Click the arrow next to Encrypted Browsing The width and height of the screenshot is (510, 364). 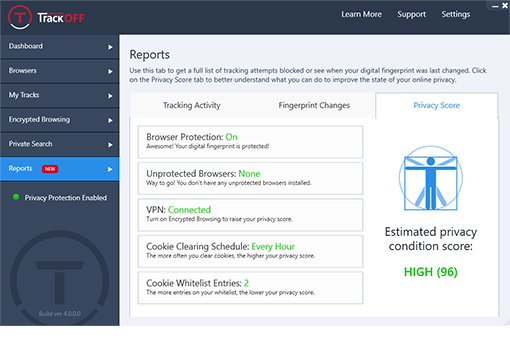[x=110, y=120]
